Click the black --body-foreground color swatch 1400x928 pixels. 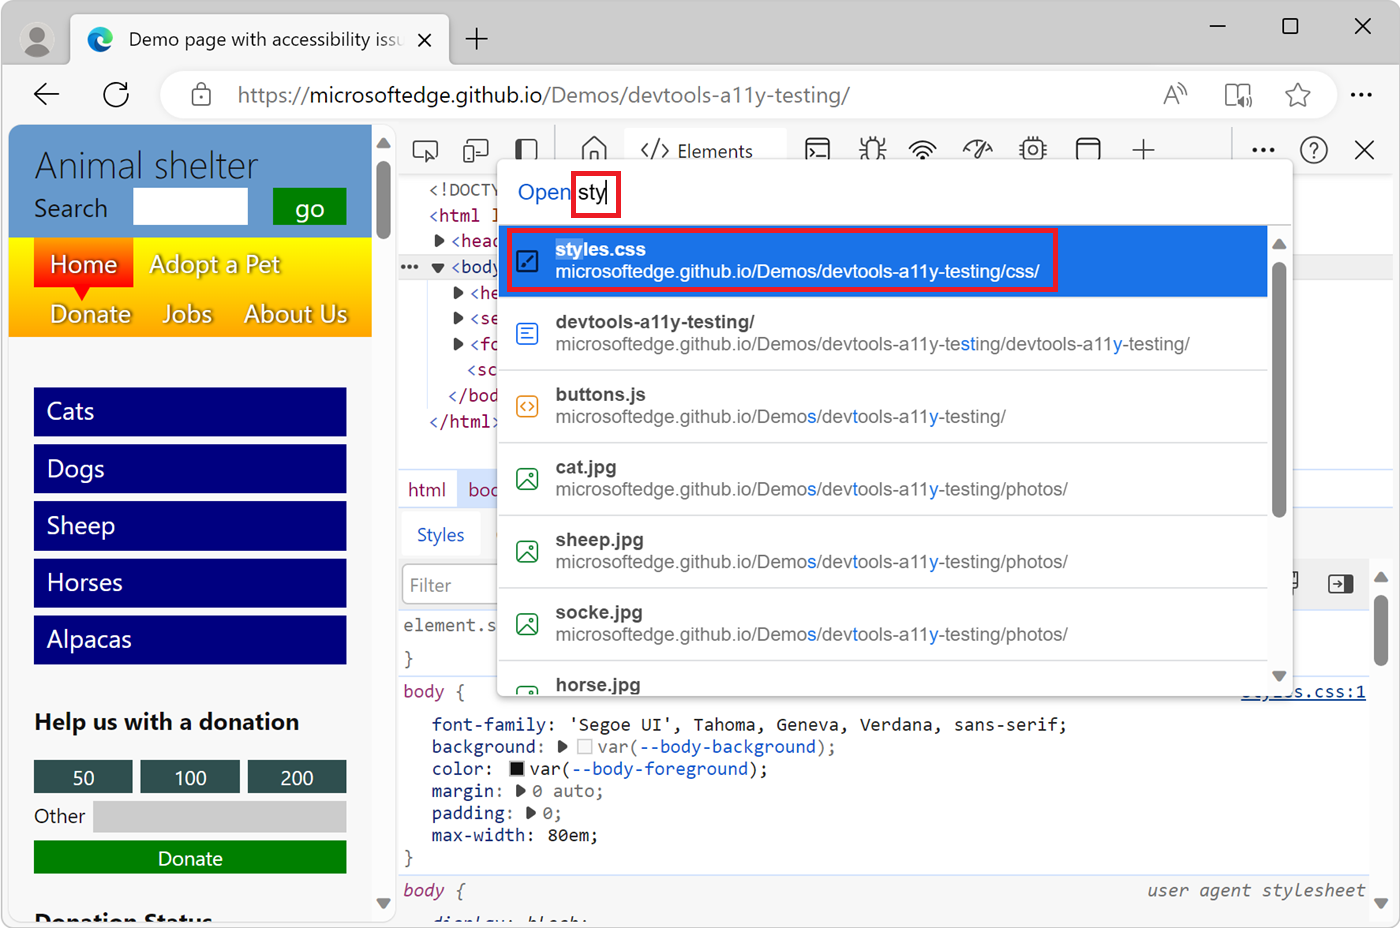click(517, 769)
